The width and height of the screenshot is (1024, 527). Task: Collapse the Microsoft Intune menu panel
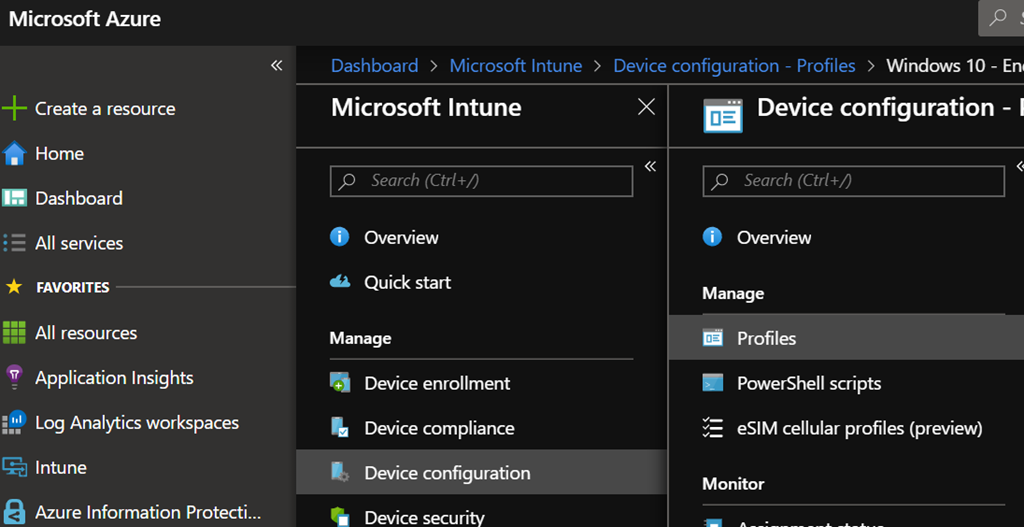650,167
